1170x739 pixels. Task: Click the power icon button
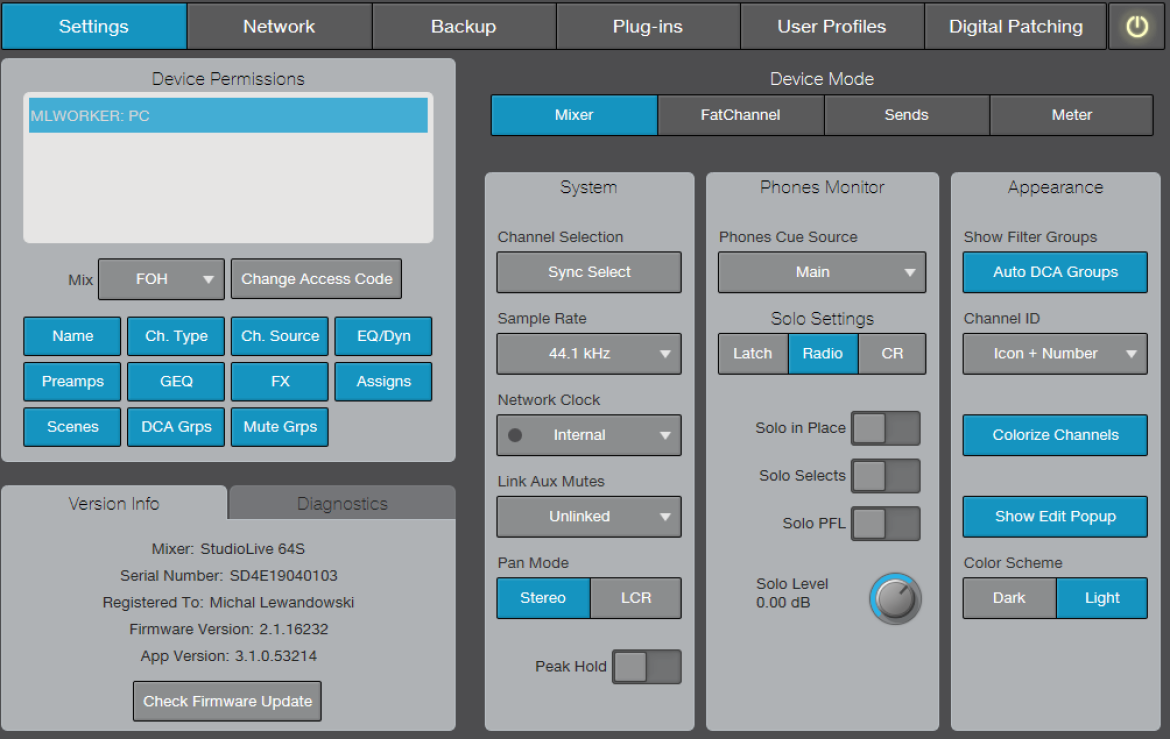1136,27
